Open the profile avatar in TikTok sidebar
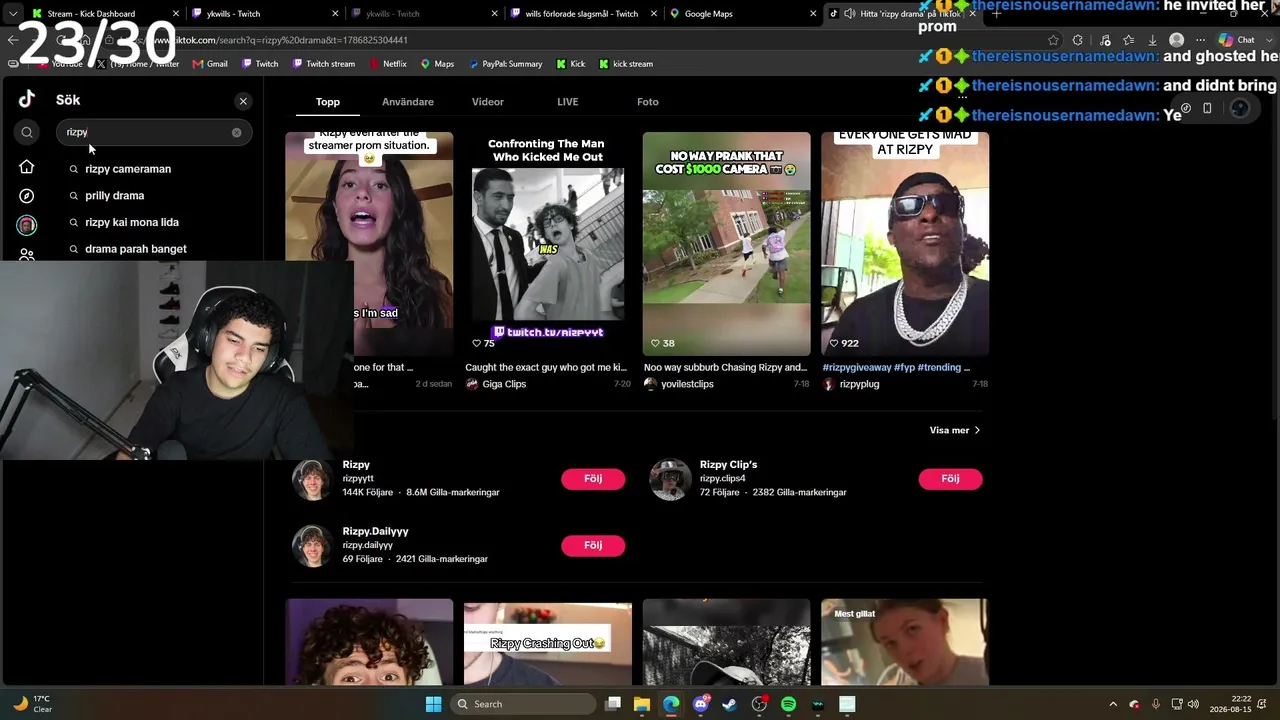 click(x=27, y=225)
